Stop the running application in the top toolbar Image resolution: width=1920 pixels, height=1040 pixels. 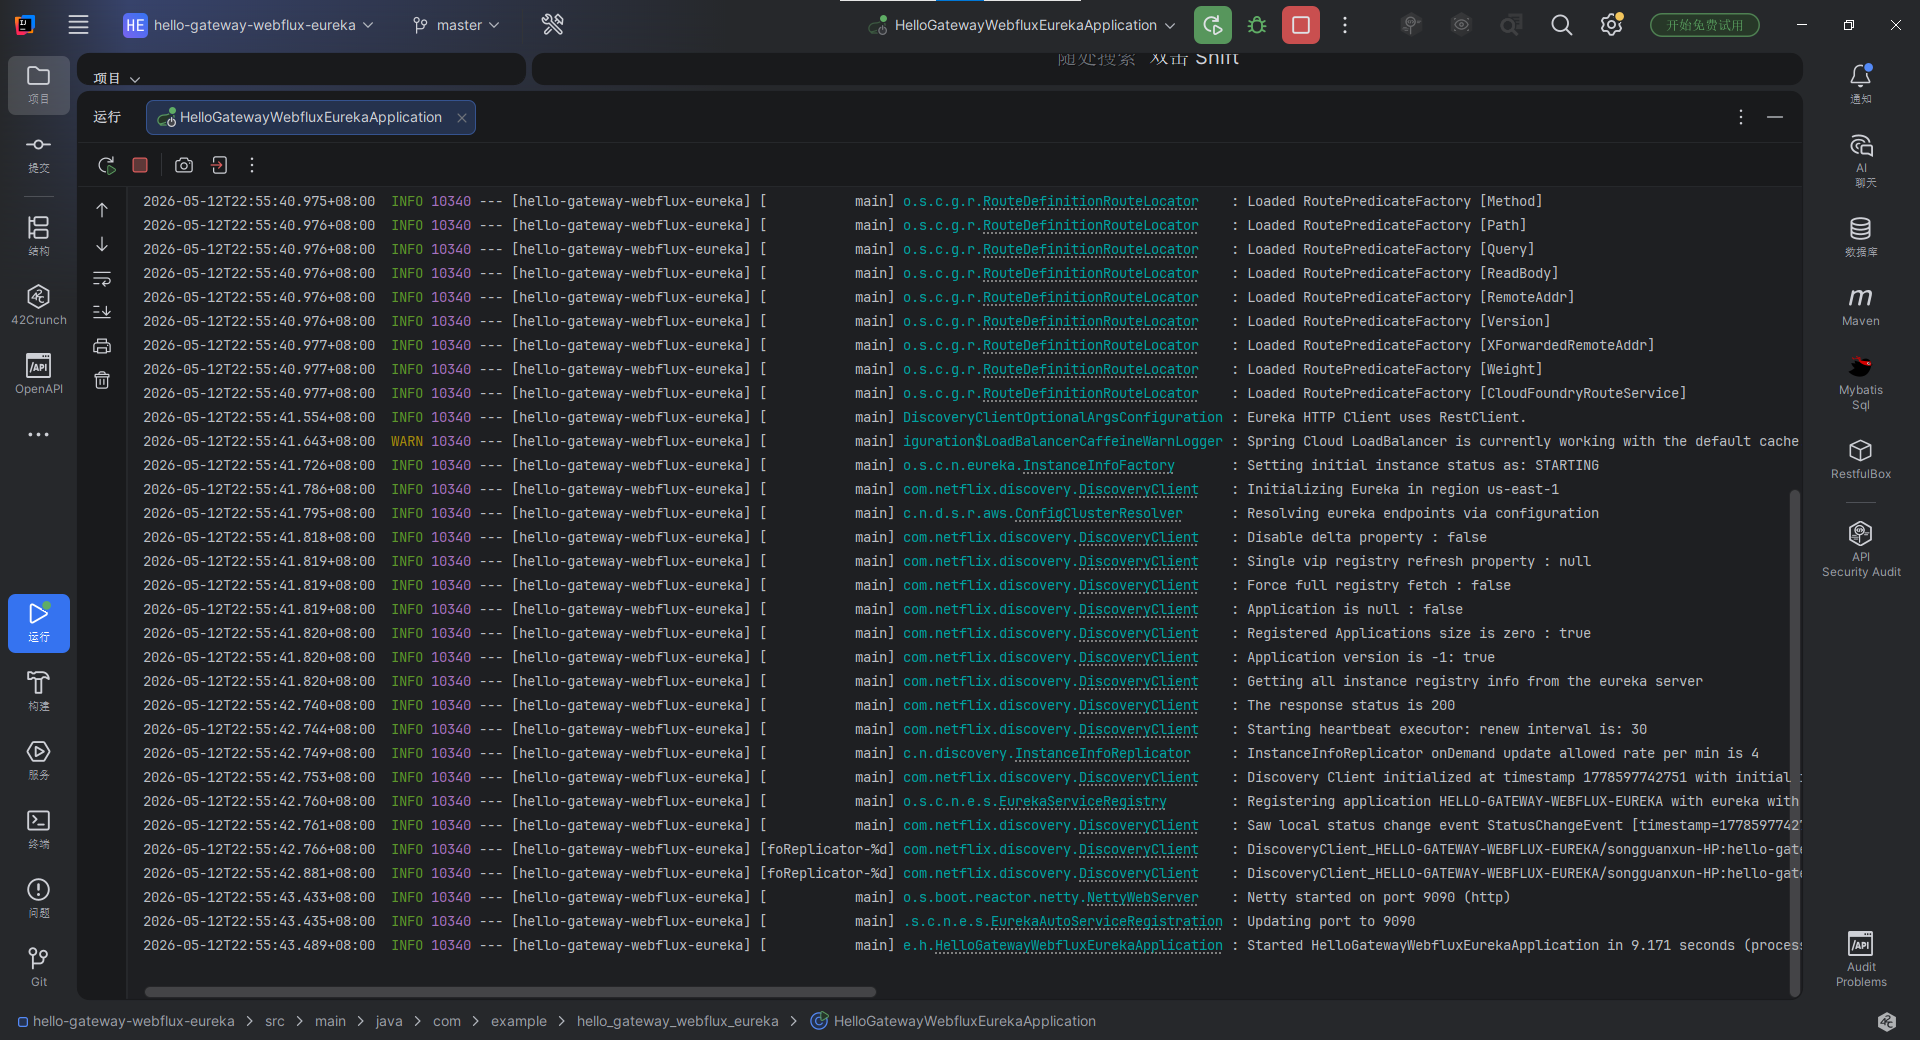1301,25
